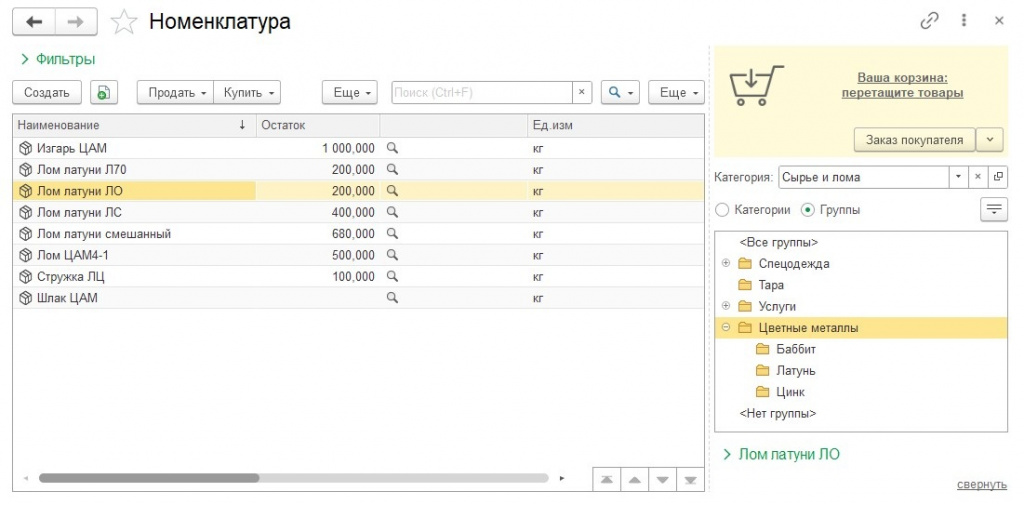Click the shopping cart basket icon
1024x505 pixels.
coord(757,86)
